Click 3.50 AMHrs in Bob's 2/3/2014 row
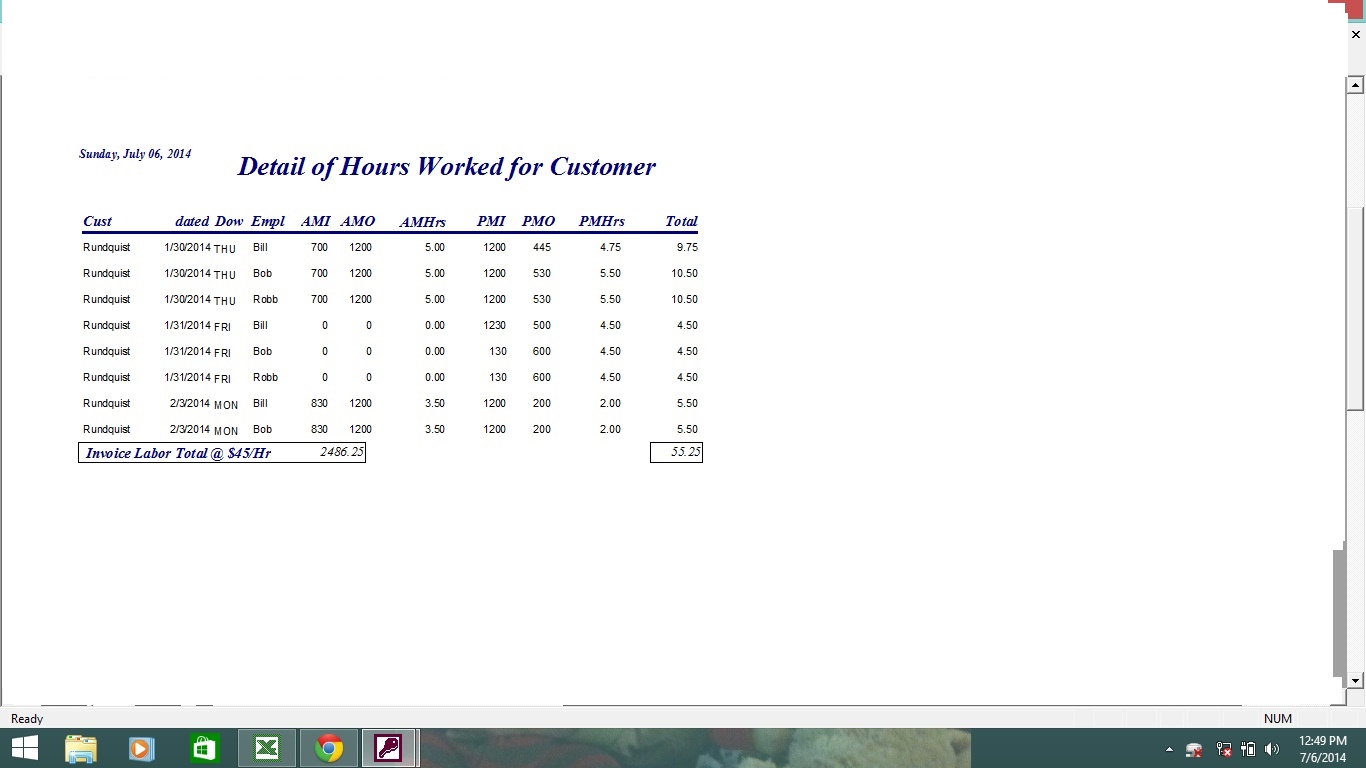Image resolution: width=1366 pixels, height=768 pixels. [435, 429]
